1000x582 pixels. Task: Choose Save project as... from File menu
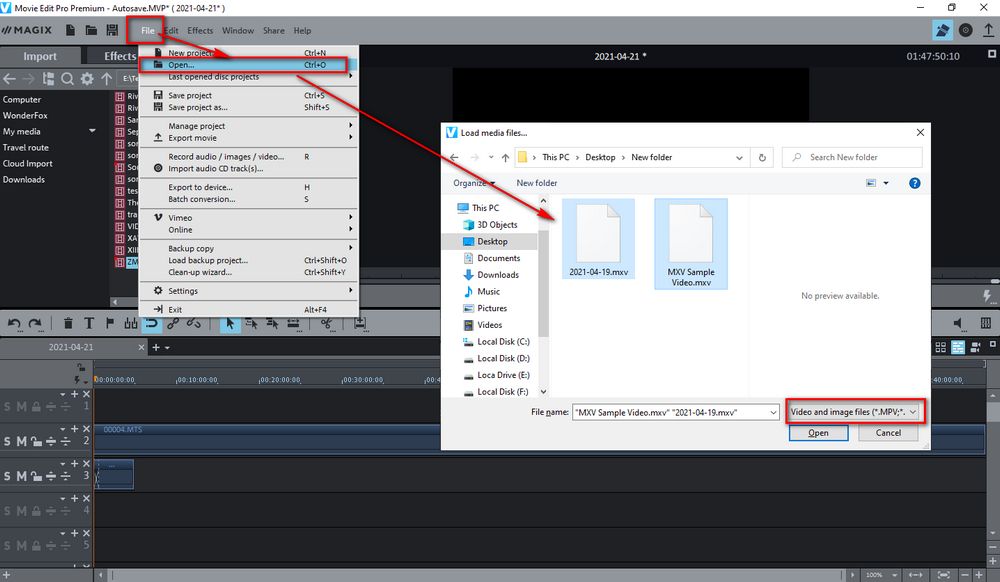point(248,107)
